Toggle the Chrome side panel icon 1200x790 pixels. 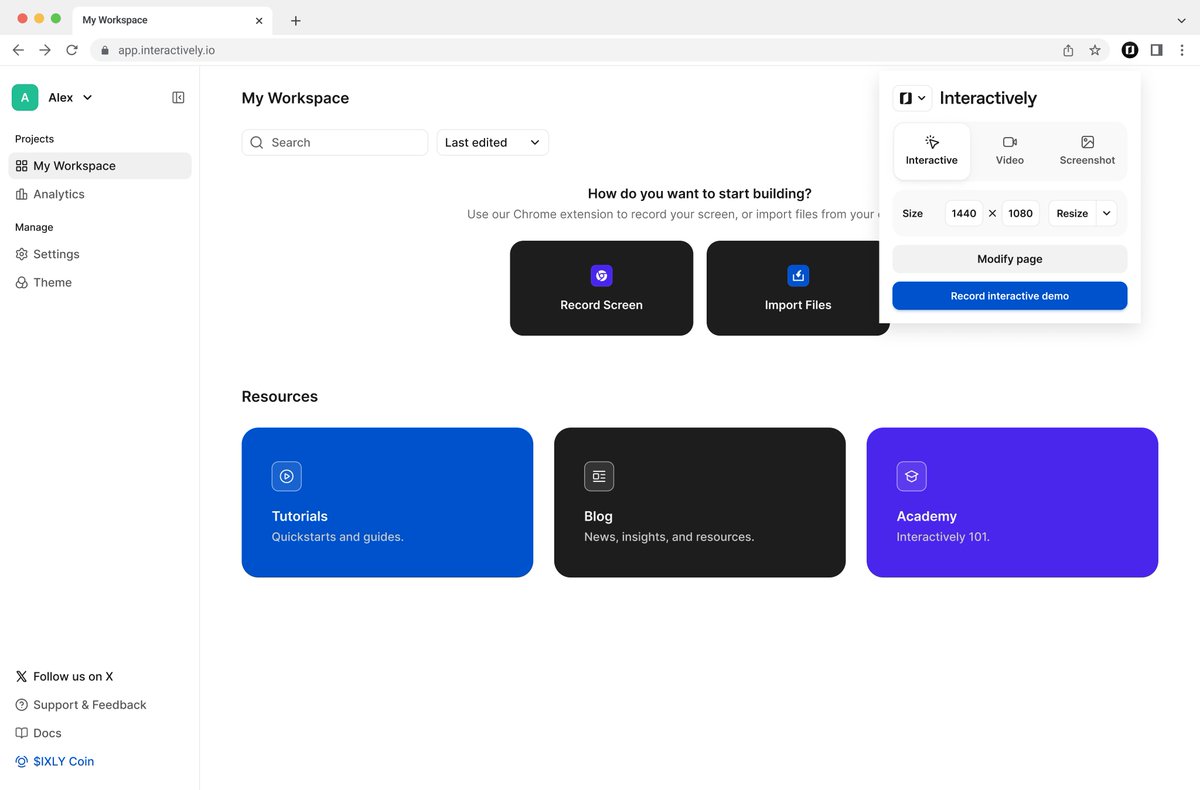[1157, 50]
